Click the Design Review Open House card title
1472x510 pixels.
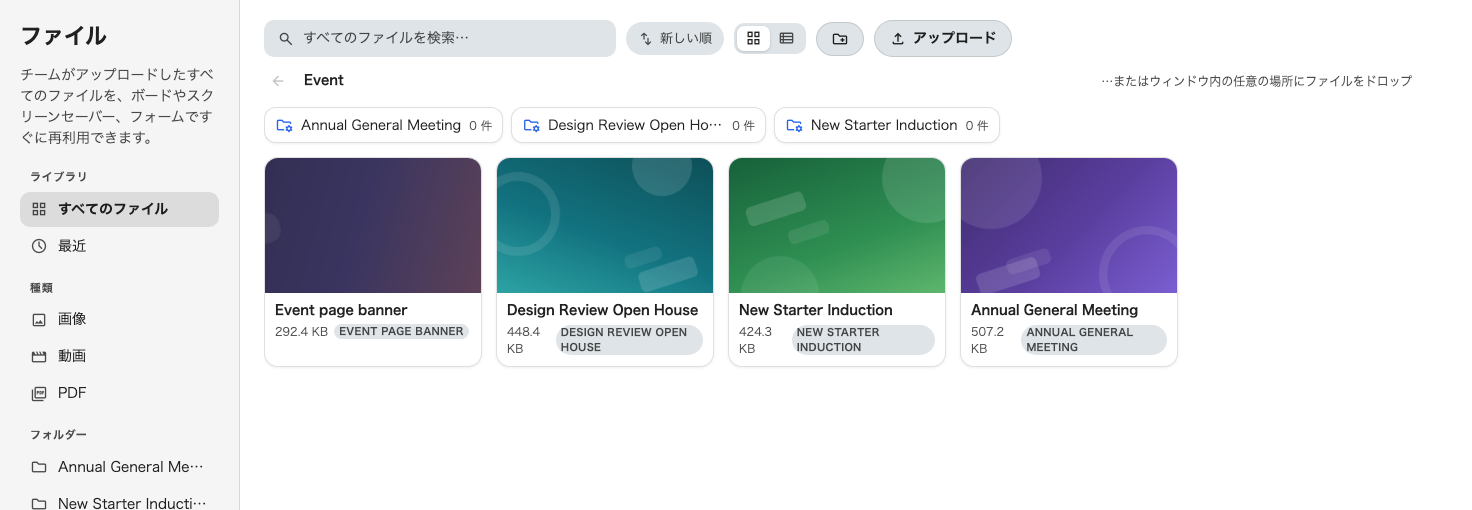(602, 310)
